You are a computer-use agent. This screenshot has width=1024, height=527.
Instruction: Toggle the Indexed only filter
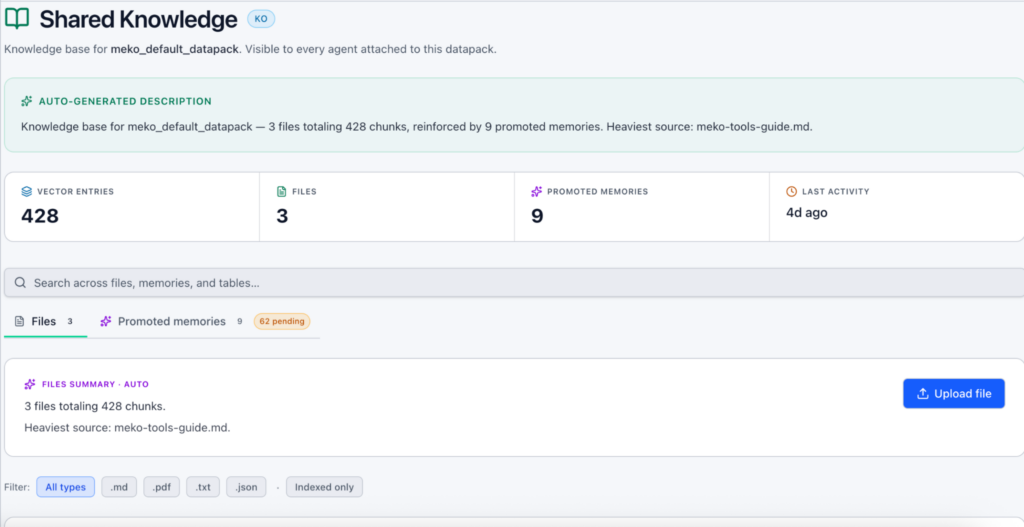pos(324,487)
